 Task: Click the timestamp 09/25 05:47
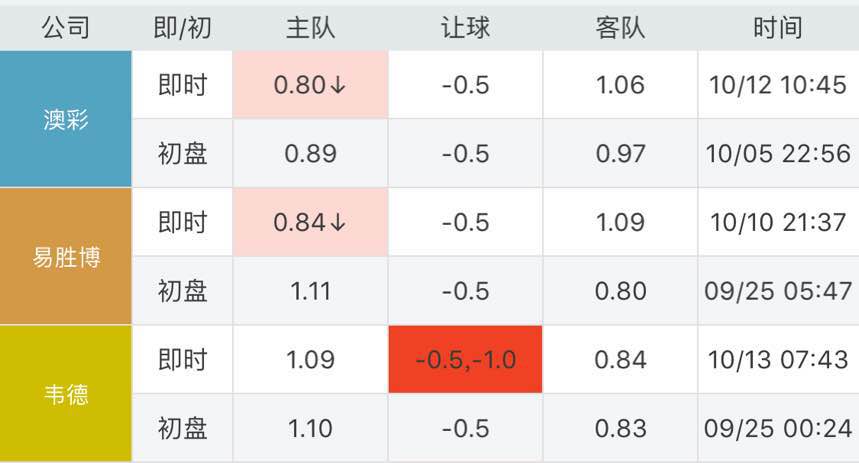coord(778,291)
